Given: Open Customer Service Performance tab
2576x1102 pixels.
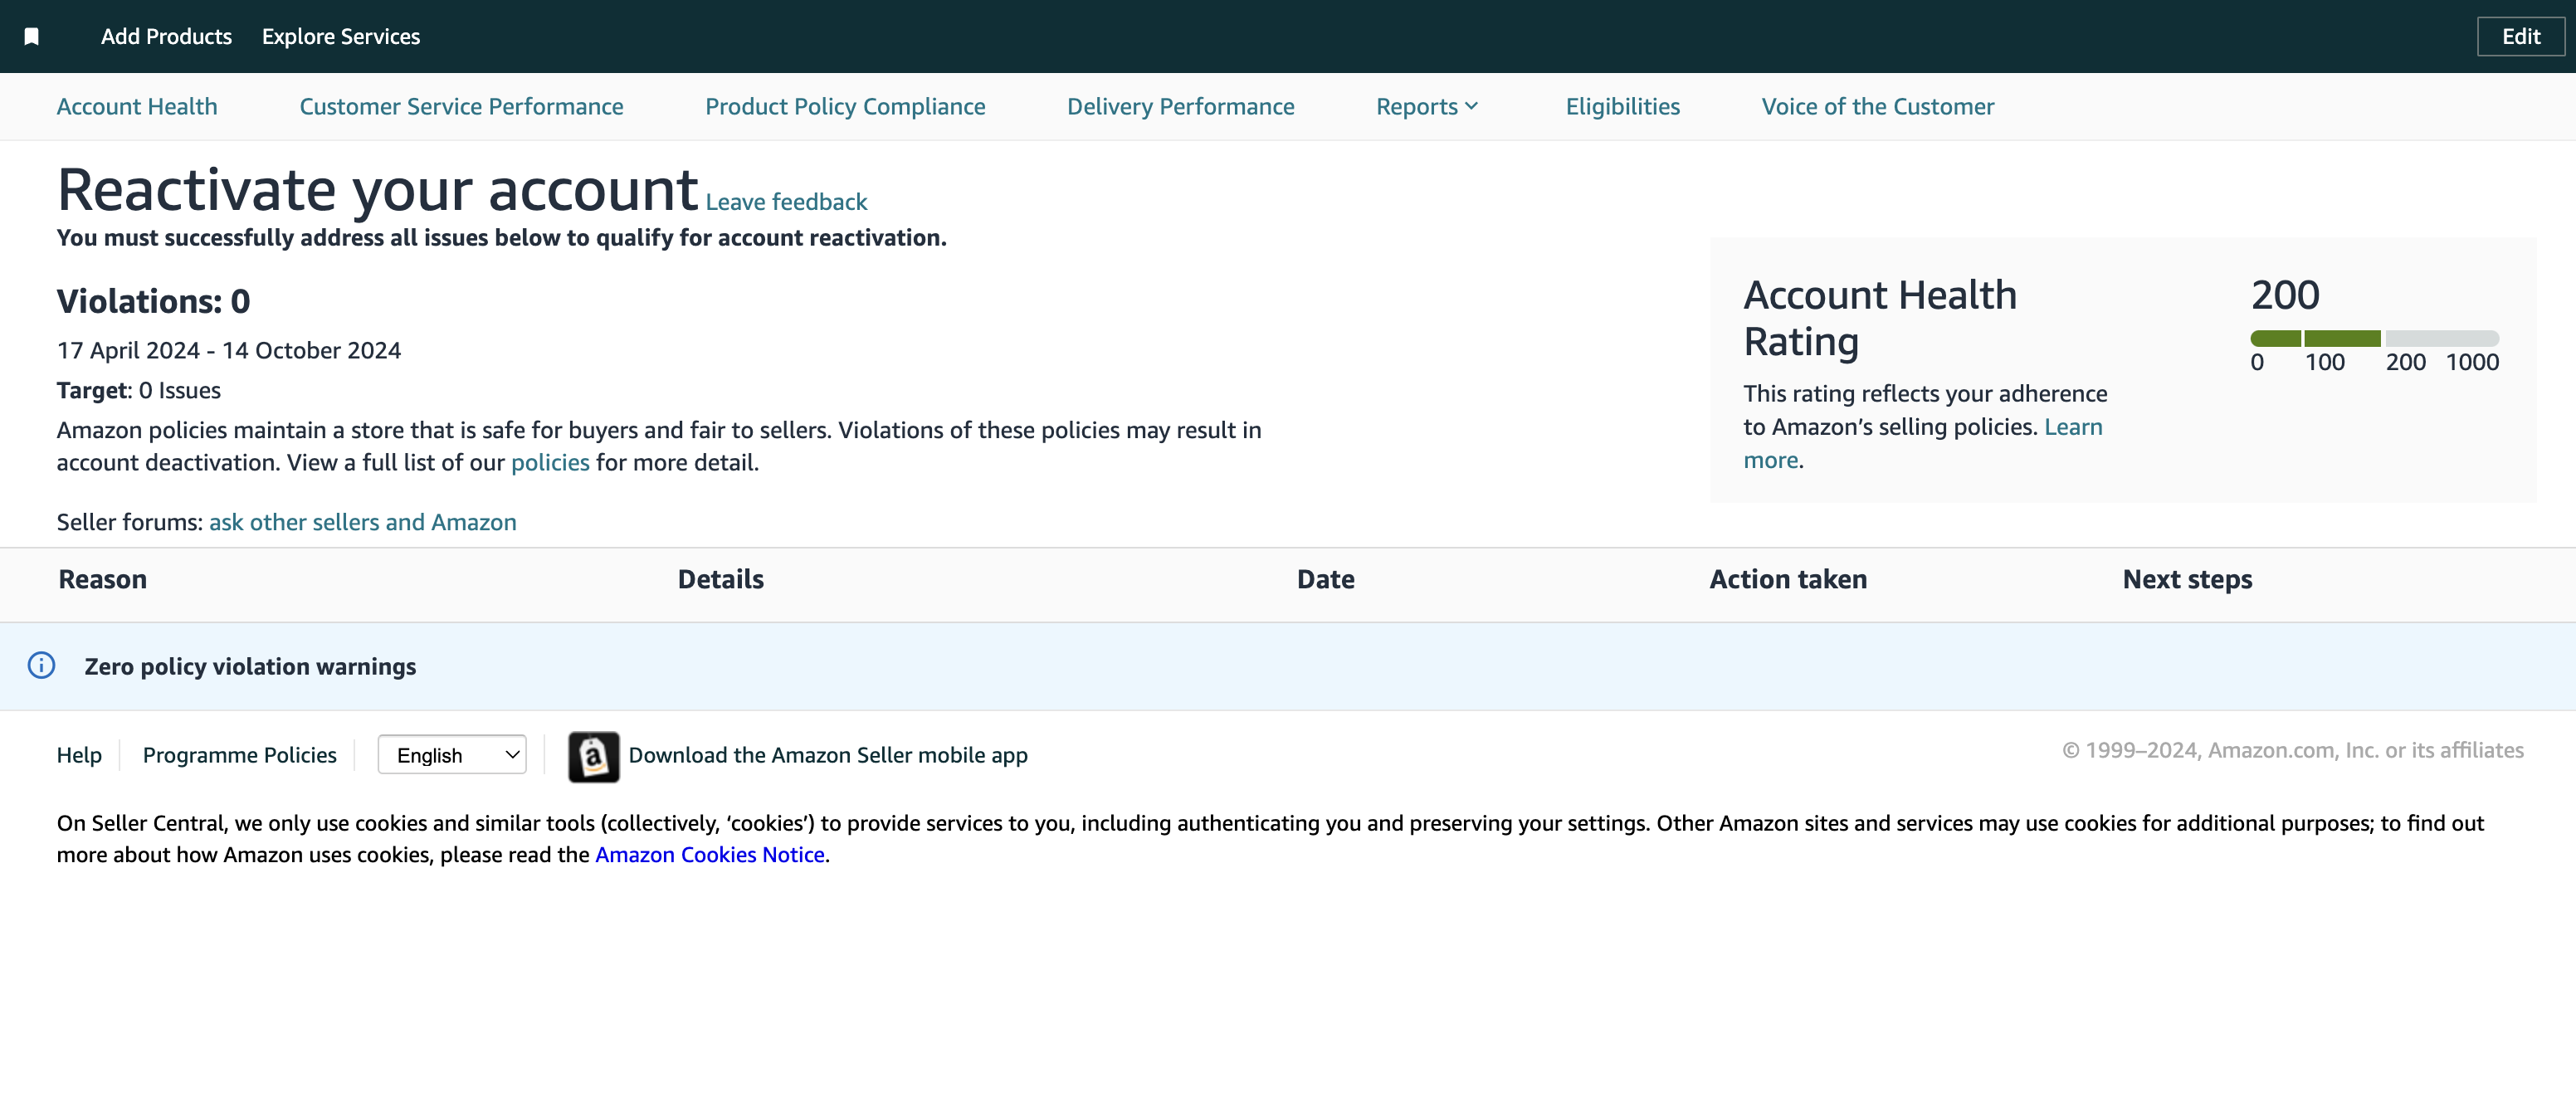Looking at the screenshot, I should [461, 106].
